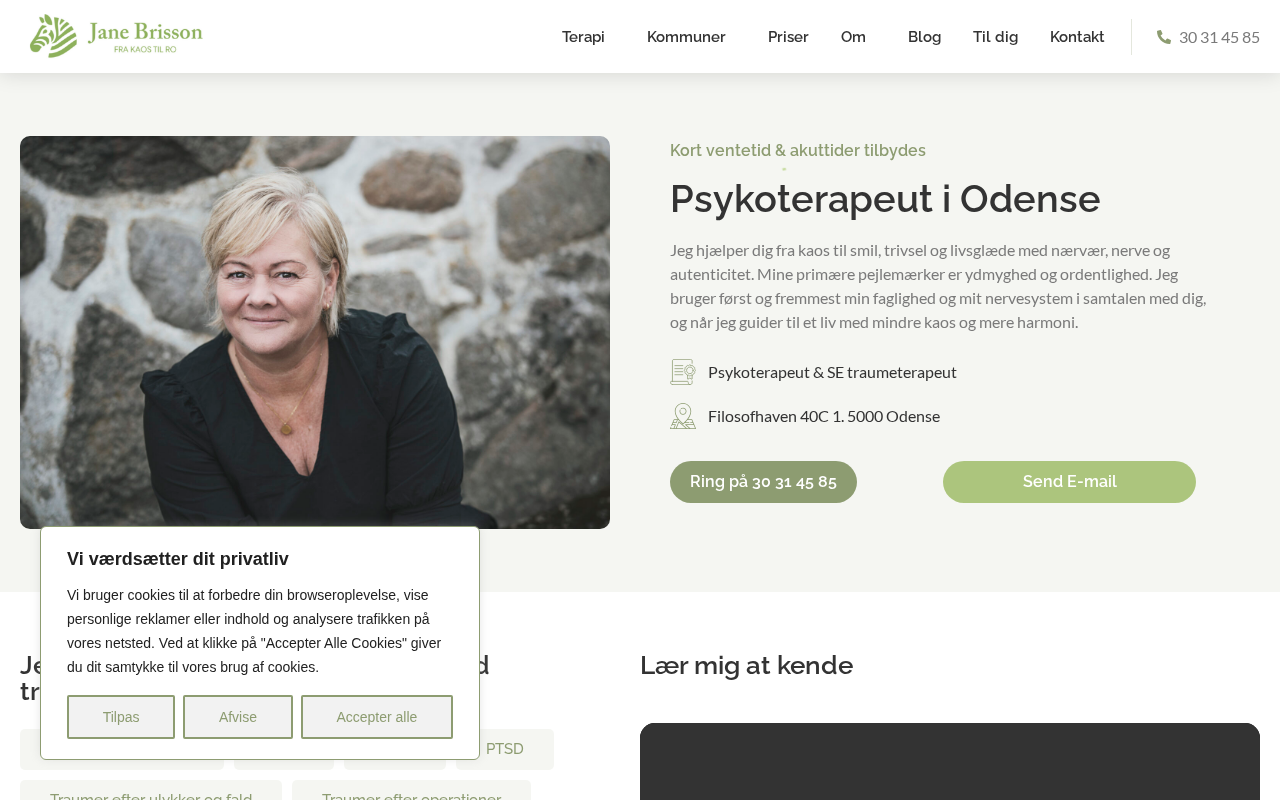Navigate to Til dig
Image resolution: width=1280 pixels, height=800 pixels.
[995, 37]
